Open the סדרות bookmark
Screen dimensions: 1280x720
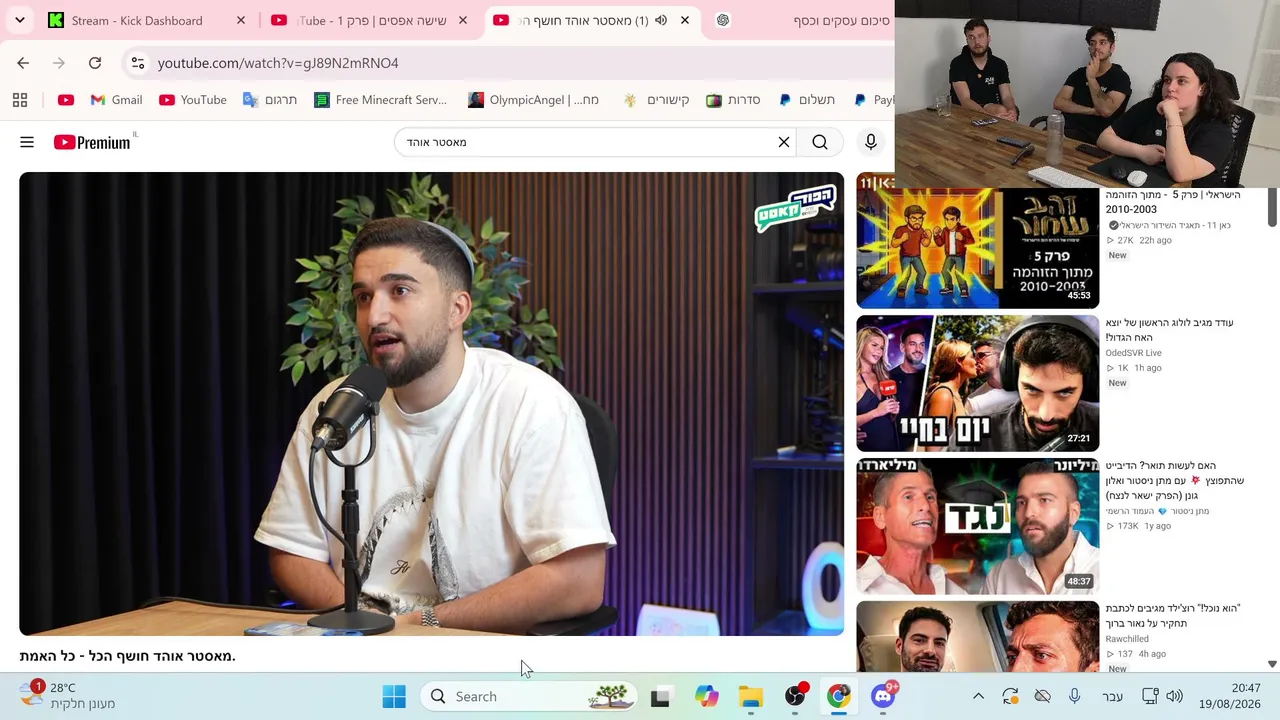733,100
